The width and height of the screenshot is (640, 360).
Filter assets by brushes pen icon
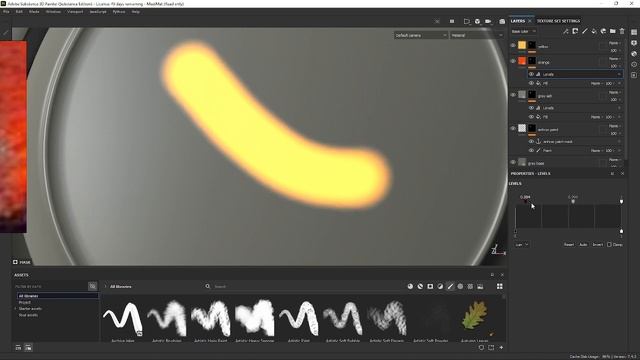(x=450, y=287)
